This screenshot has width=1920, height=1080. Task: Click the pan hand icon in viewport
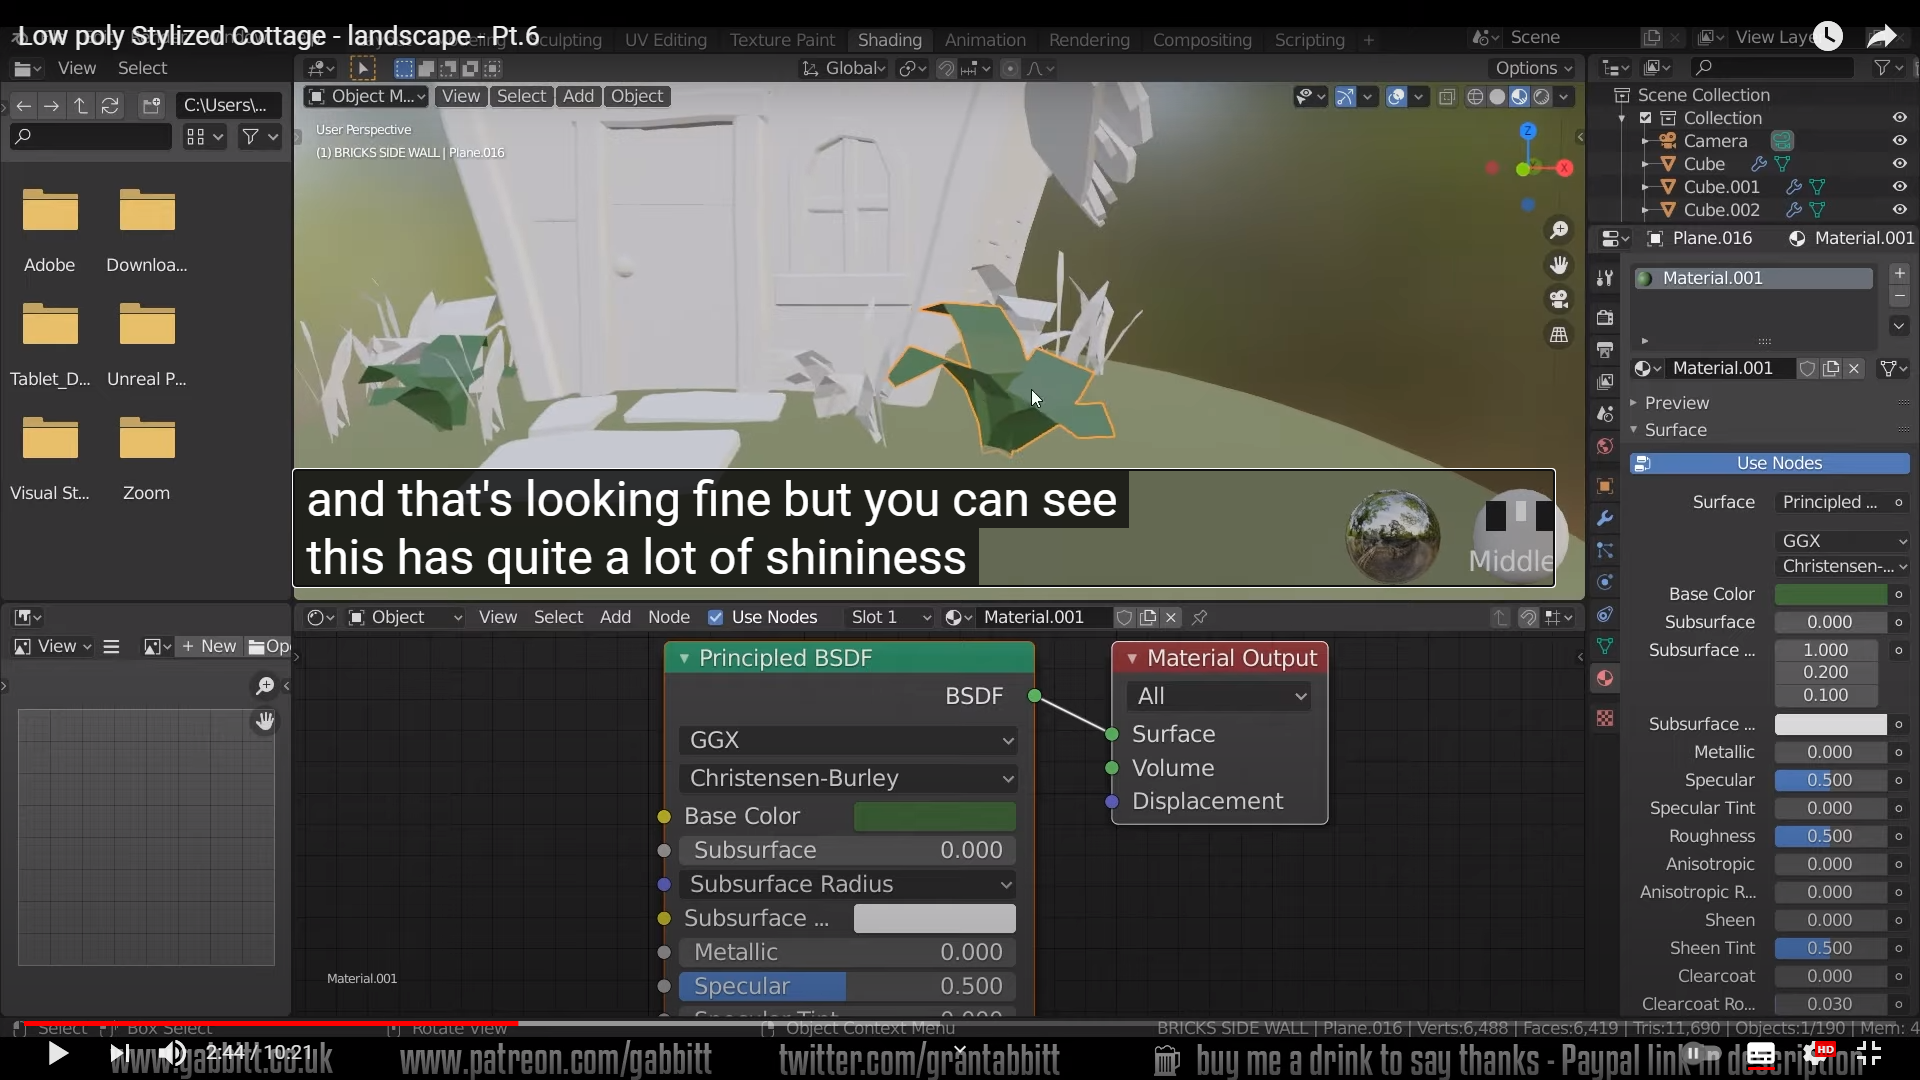click(x=1558, y=265)
